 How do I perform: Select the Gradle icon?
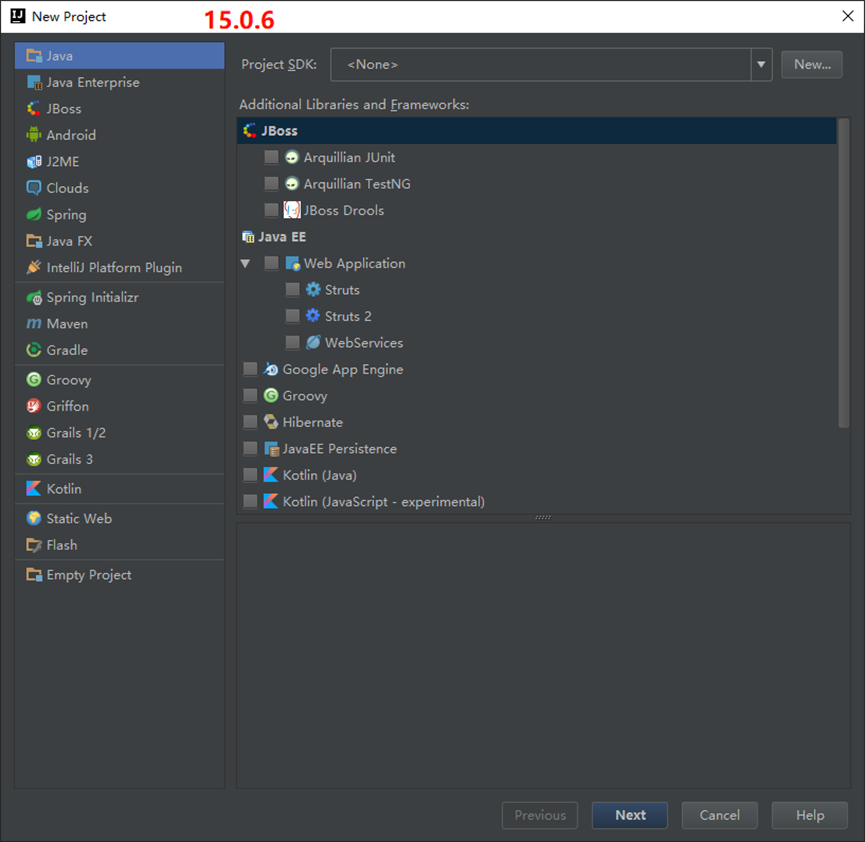click(34, 350)
